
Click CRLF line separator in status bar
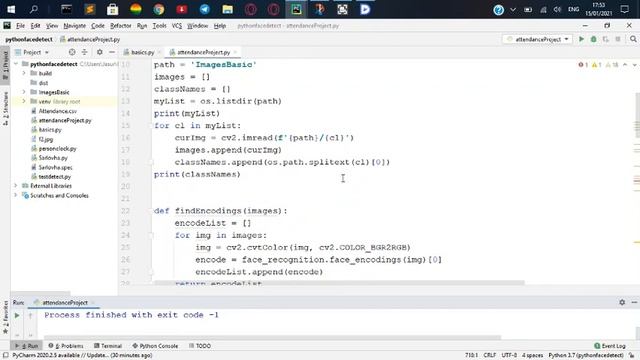490,356
